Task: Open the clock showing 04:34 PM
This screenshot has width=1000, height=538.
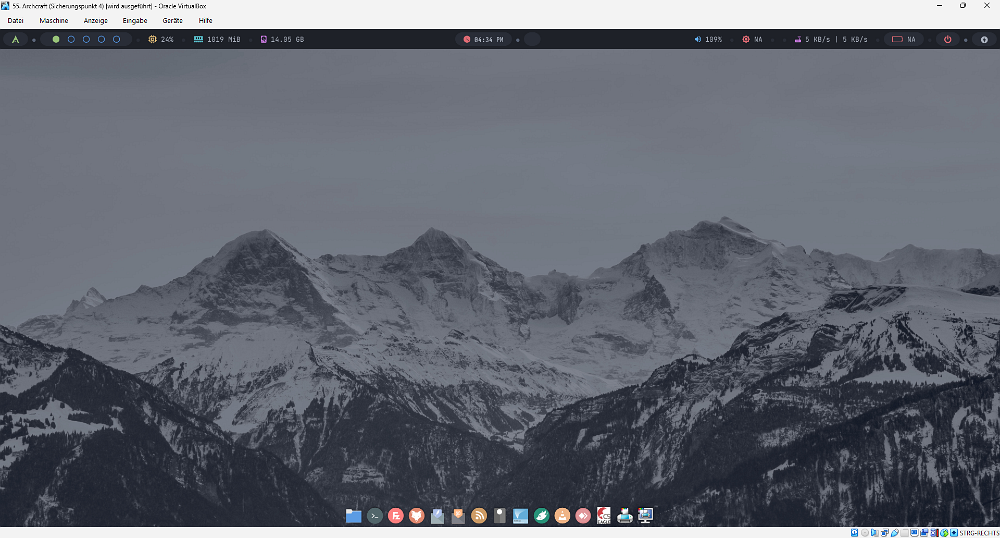Action: (x=485, y=40)
